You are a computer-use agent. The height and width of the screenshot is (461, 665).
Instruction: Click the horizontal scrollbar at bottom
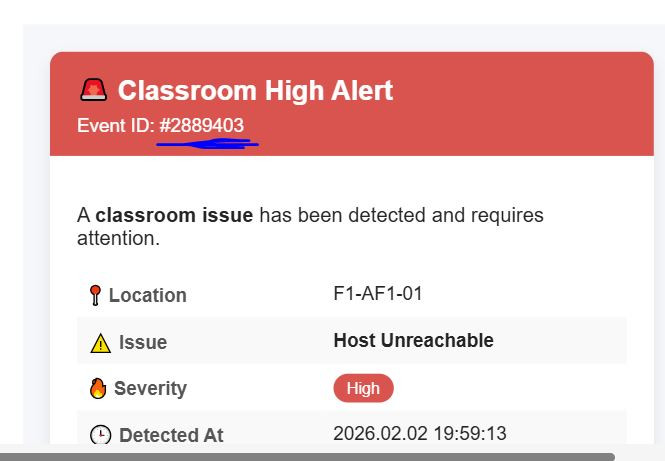click(x=307, y=457)
